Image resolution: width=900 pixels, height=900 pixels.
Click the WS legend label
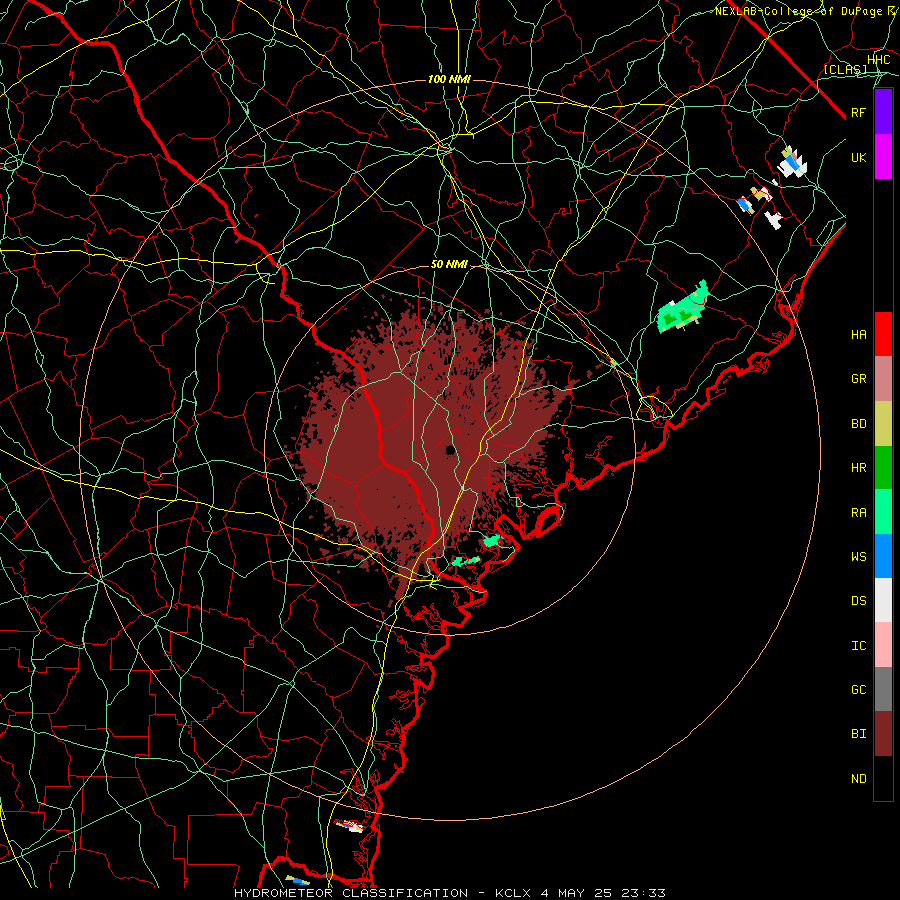click(858, 556)
